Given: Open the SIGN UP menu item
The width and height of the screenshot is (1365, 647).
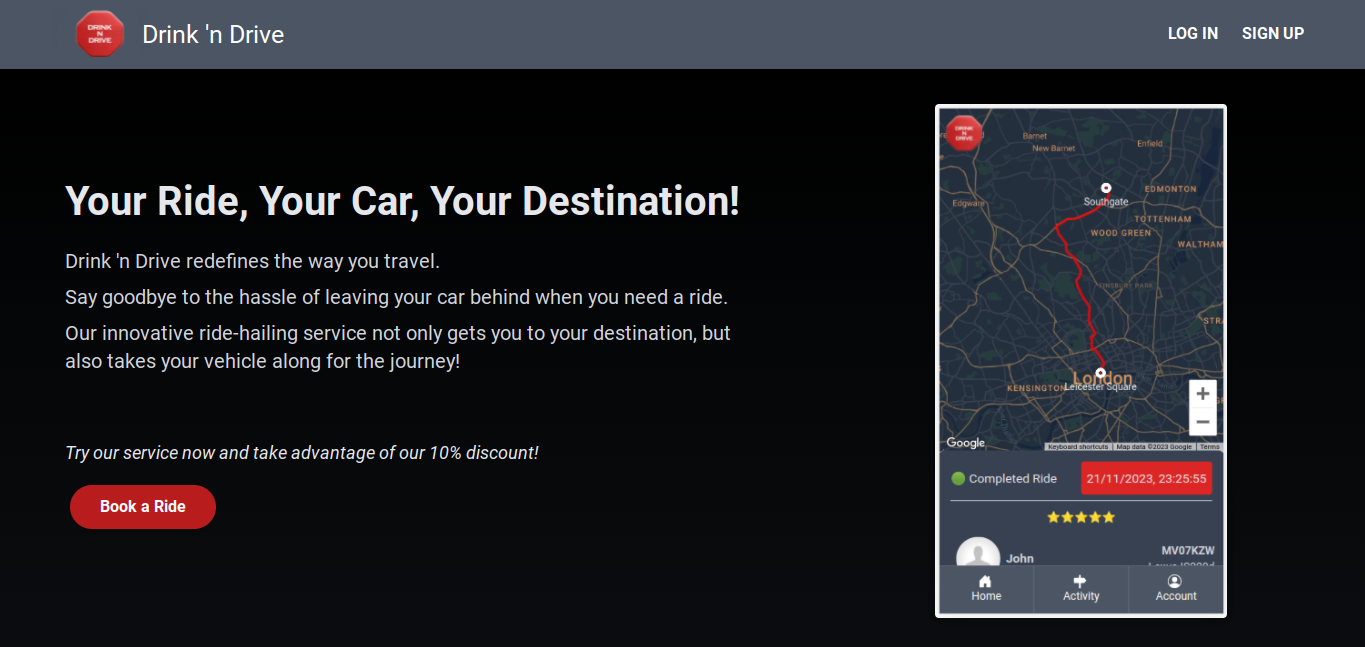Looking at the screenshot, I should pyautogui.click(x=1273, y=33).
